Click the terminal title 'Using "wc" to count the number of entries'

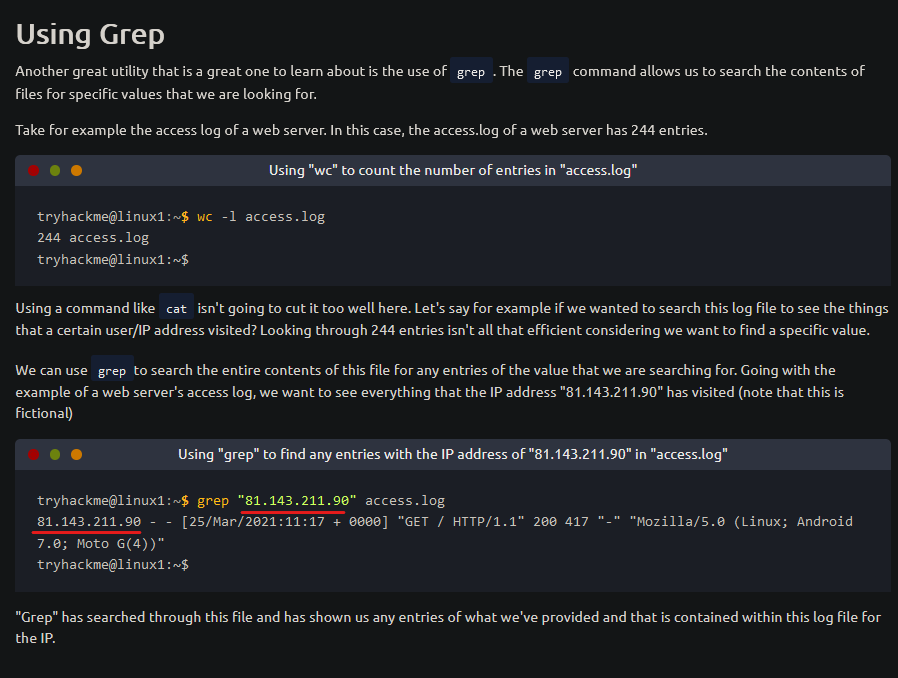(453, 170)
